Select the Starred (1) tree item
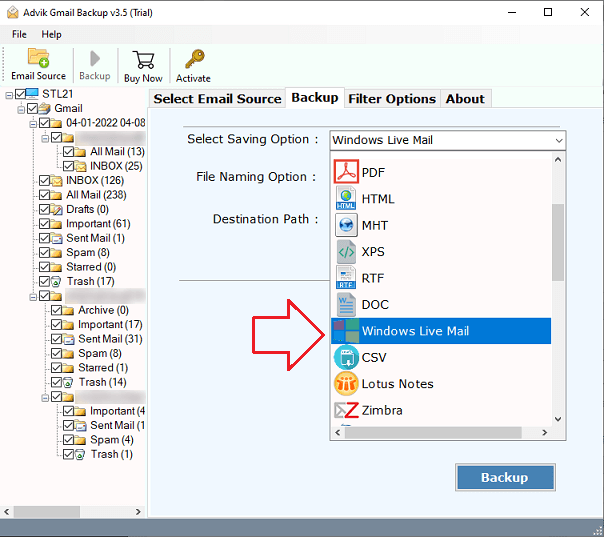 pyautogui.click(x=103, y=368)
